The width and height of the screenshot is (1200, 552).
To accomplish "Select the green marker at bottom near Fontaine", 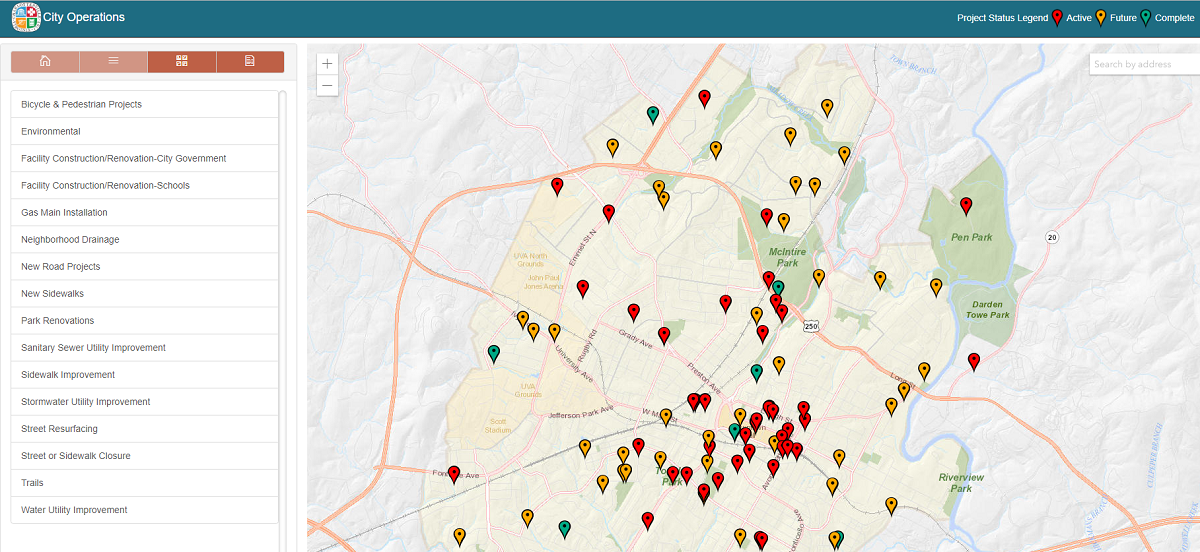I will point(565,528).
